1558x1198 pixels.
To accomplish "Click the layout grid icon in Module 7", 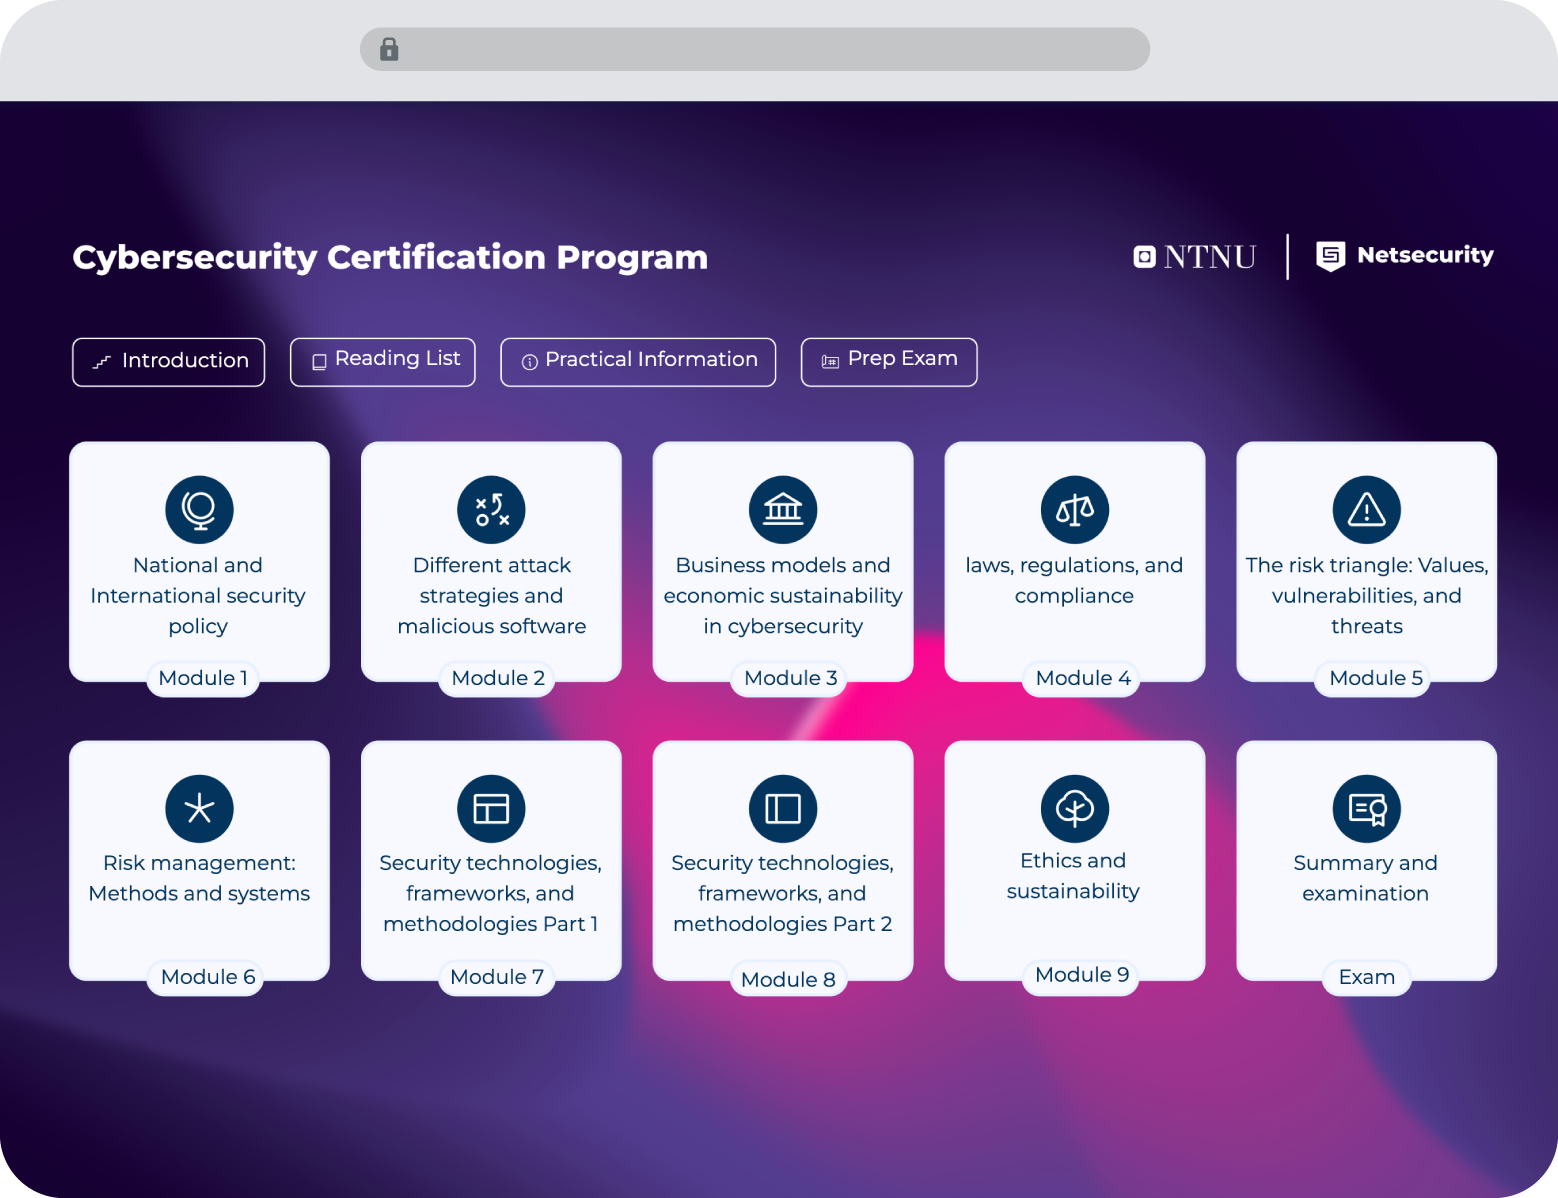I will pyautogui.click(x=491, y=808).
